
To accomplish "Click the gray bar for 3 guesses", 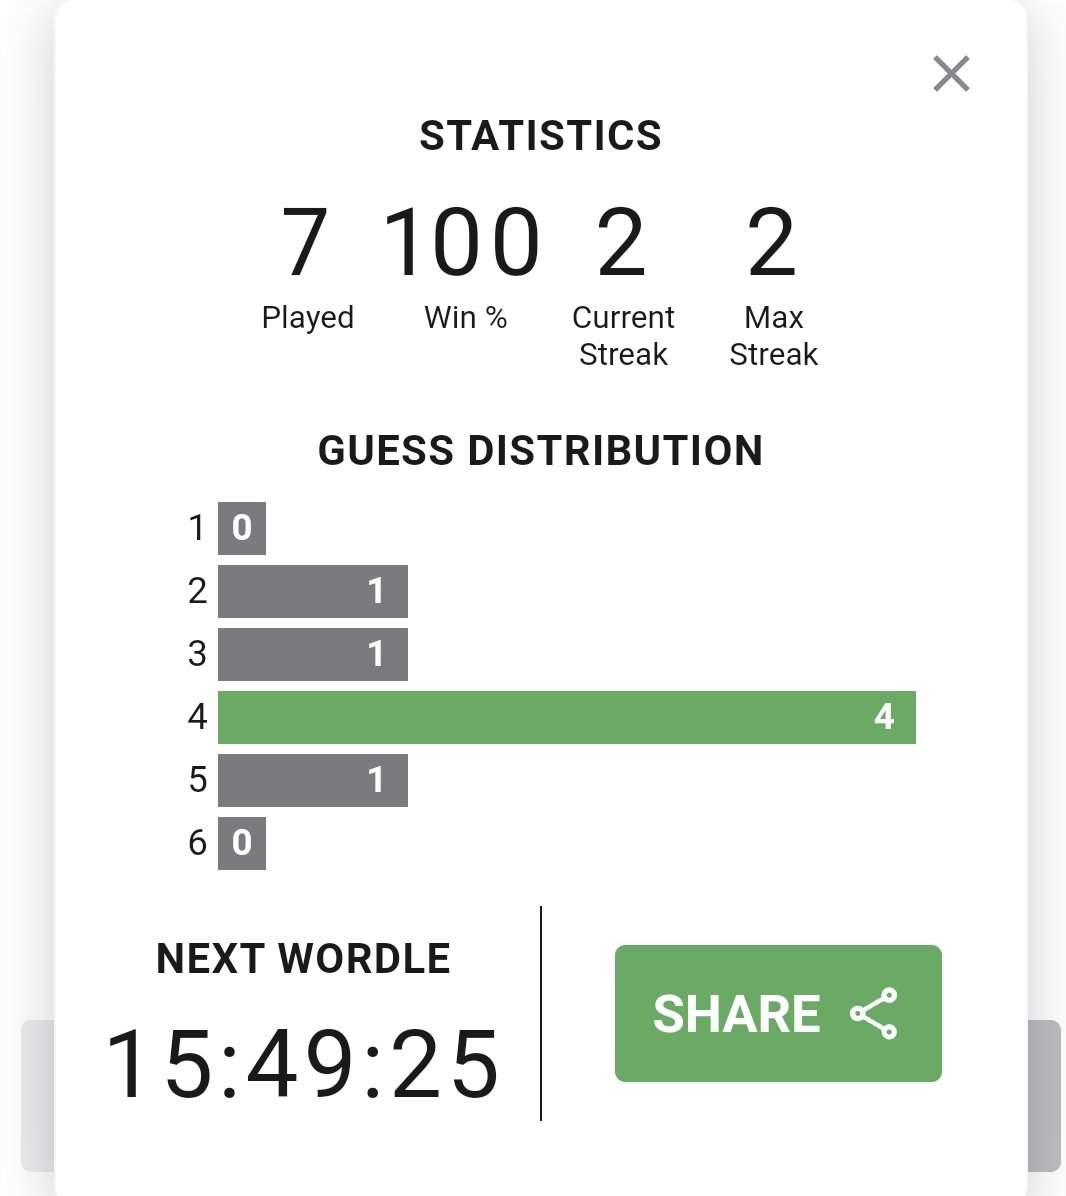I will click(x=313, y=654).
